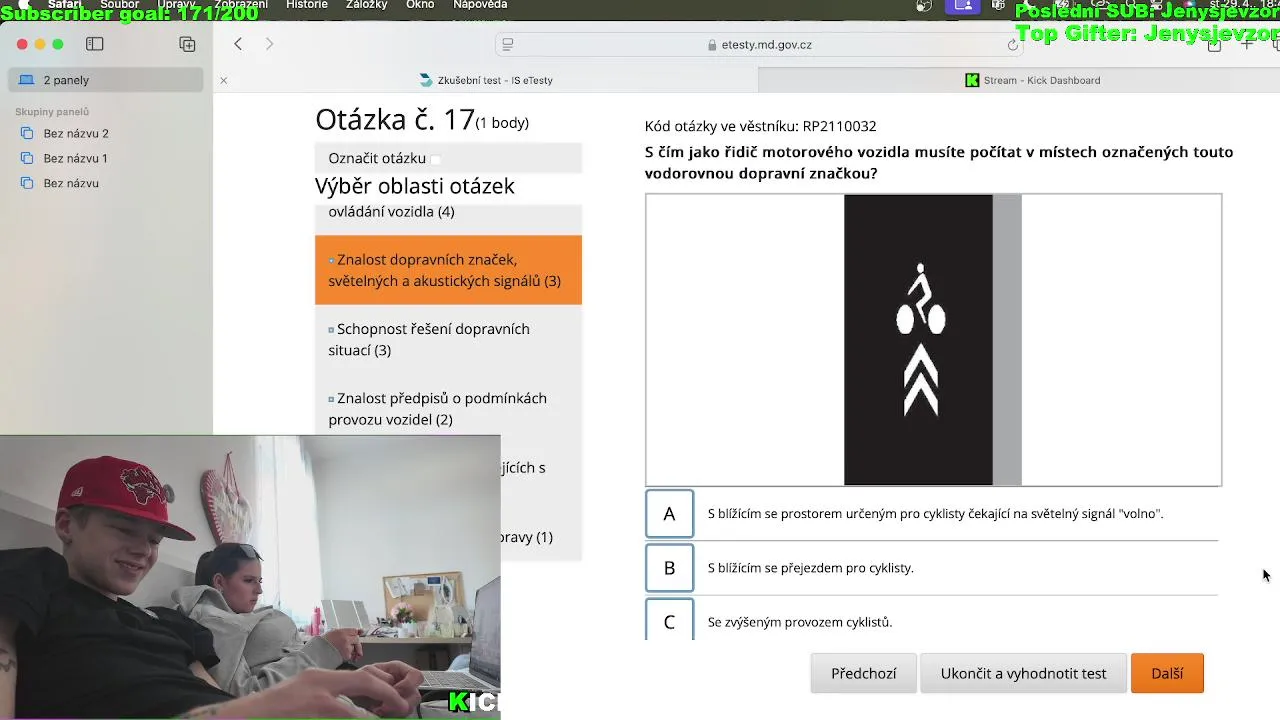
Task: Click the question code RP2110032 text
Action: point(839,126)
